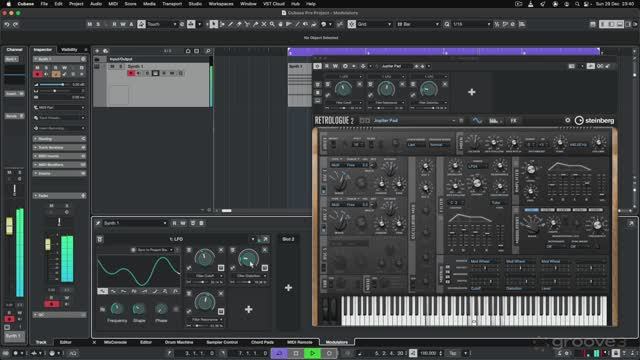This screenshot has width=640, height=360.
Task: Open Retrologue oscillator waveform page
Action: click(477, 120)
